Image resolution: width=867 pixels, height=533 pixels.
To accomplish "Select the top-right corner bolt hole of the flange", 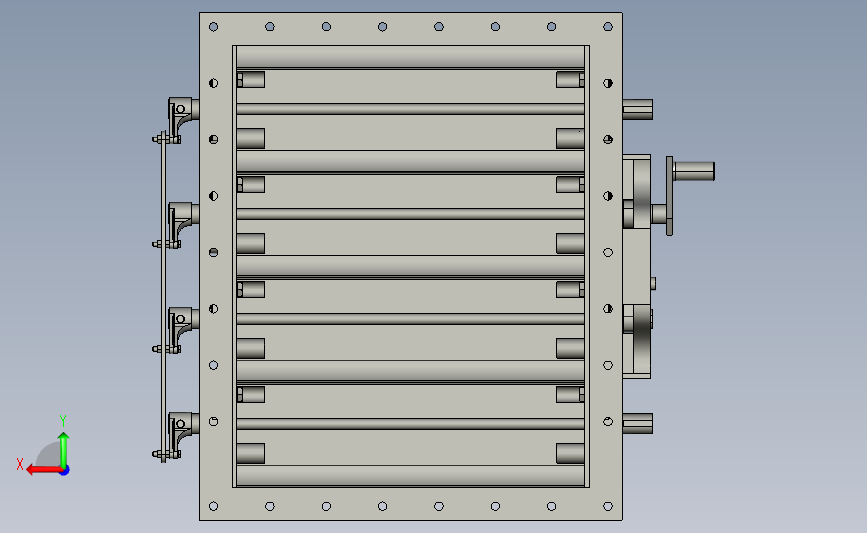I will pos(608,27).
